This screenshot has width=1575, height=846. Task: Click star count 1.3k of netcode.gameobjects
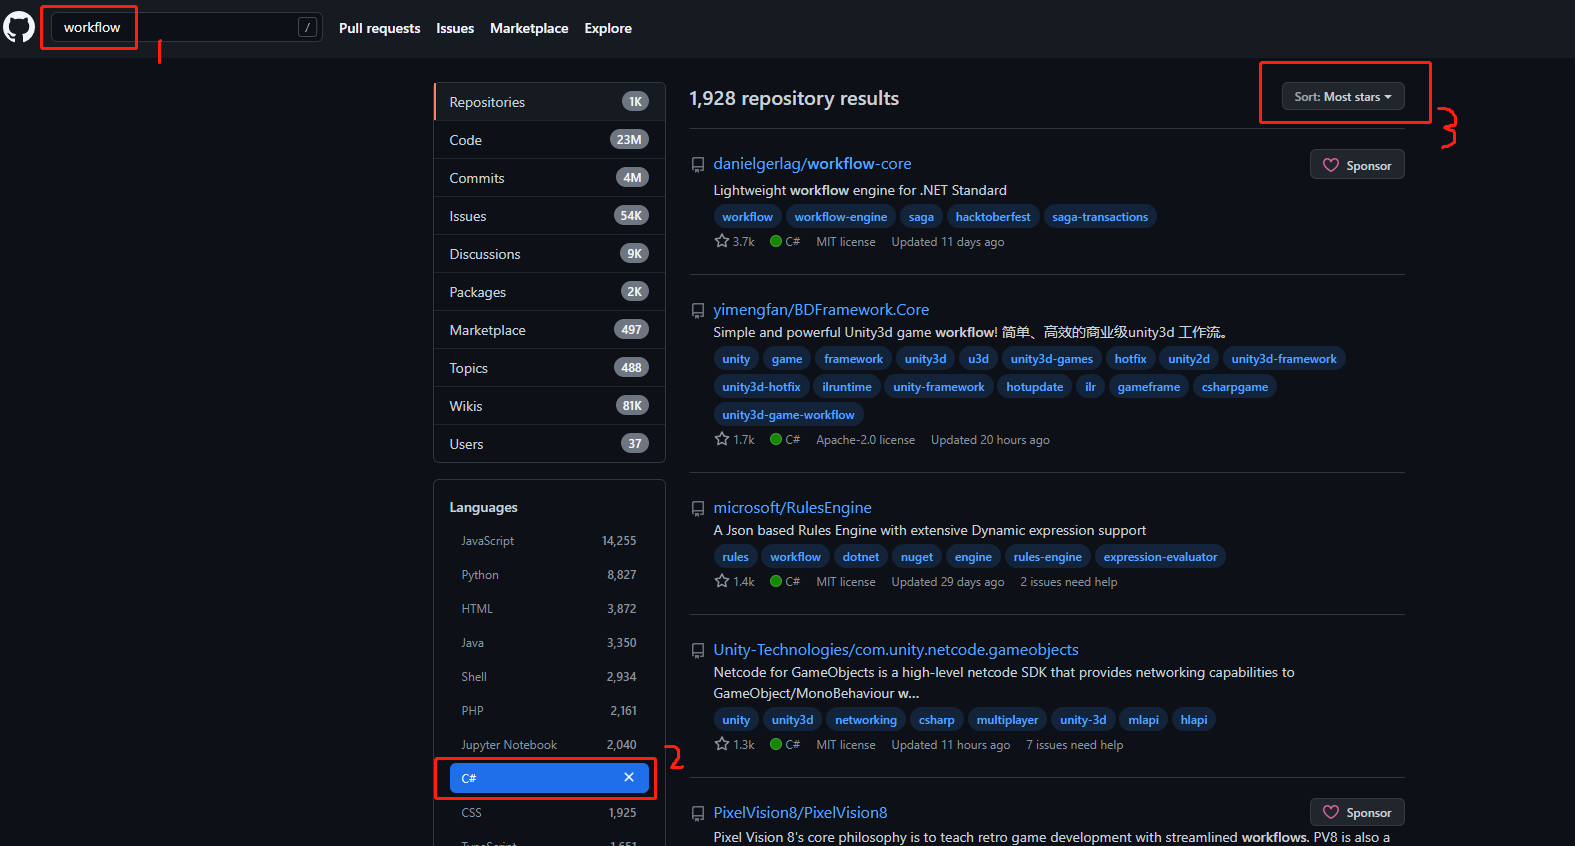tap(734, 745)
